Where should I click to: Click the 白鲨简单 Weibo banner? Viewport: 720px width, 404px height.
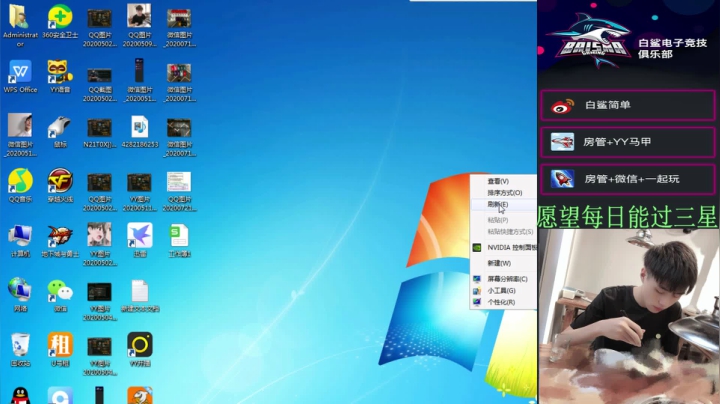(x=628, y=105)
